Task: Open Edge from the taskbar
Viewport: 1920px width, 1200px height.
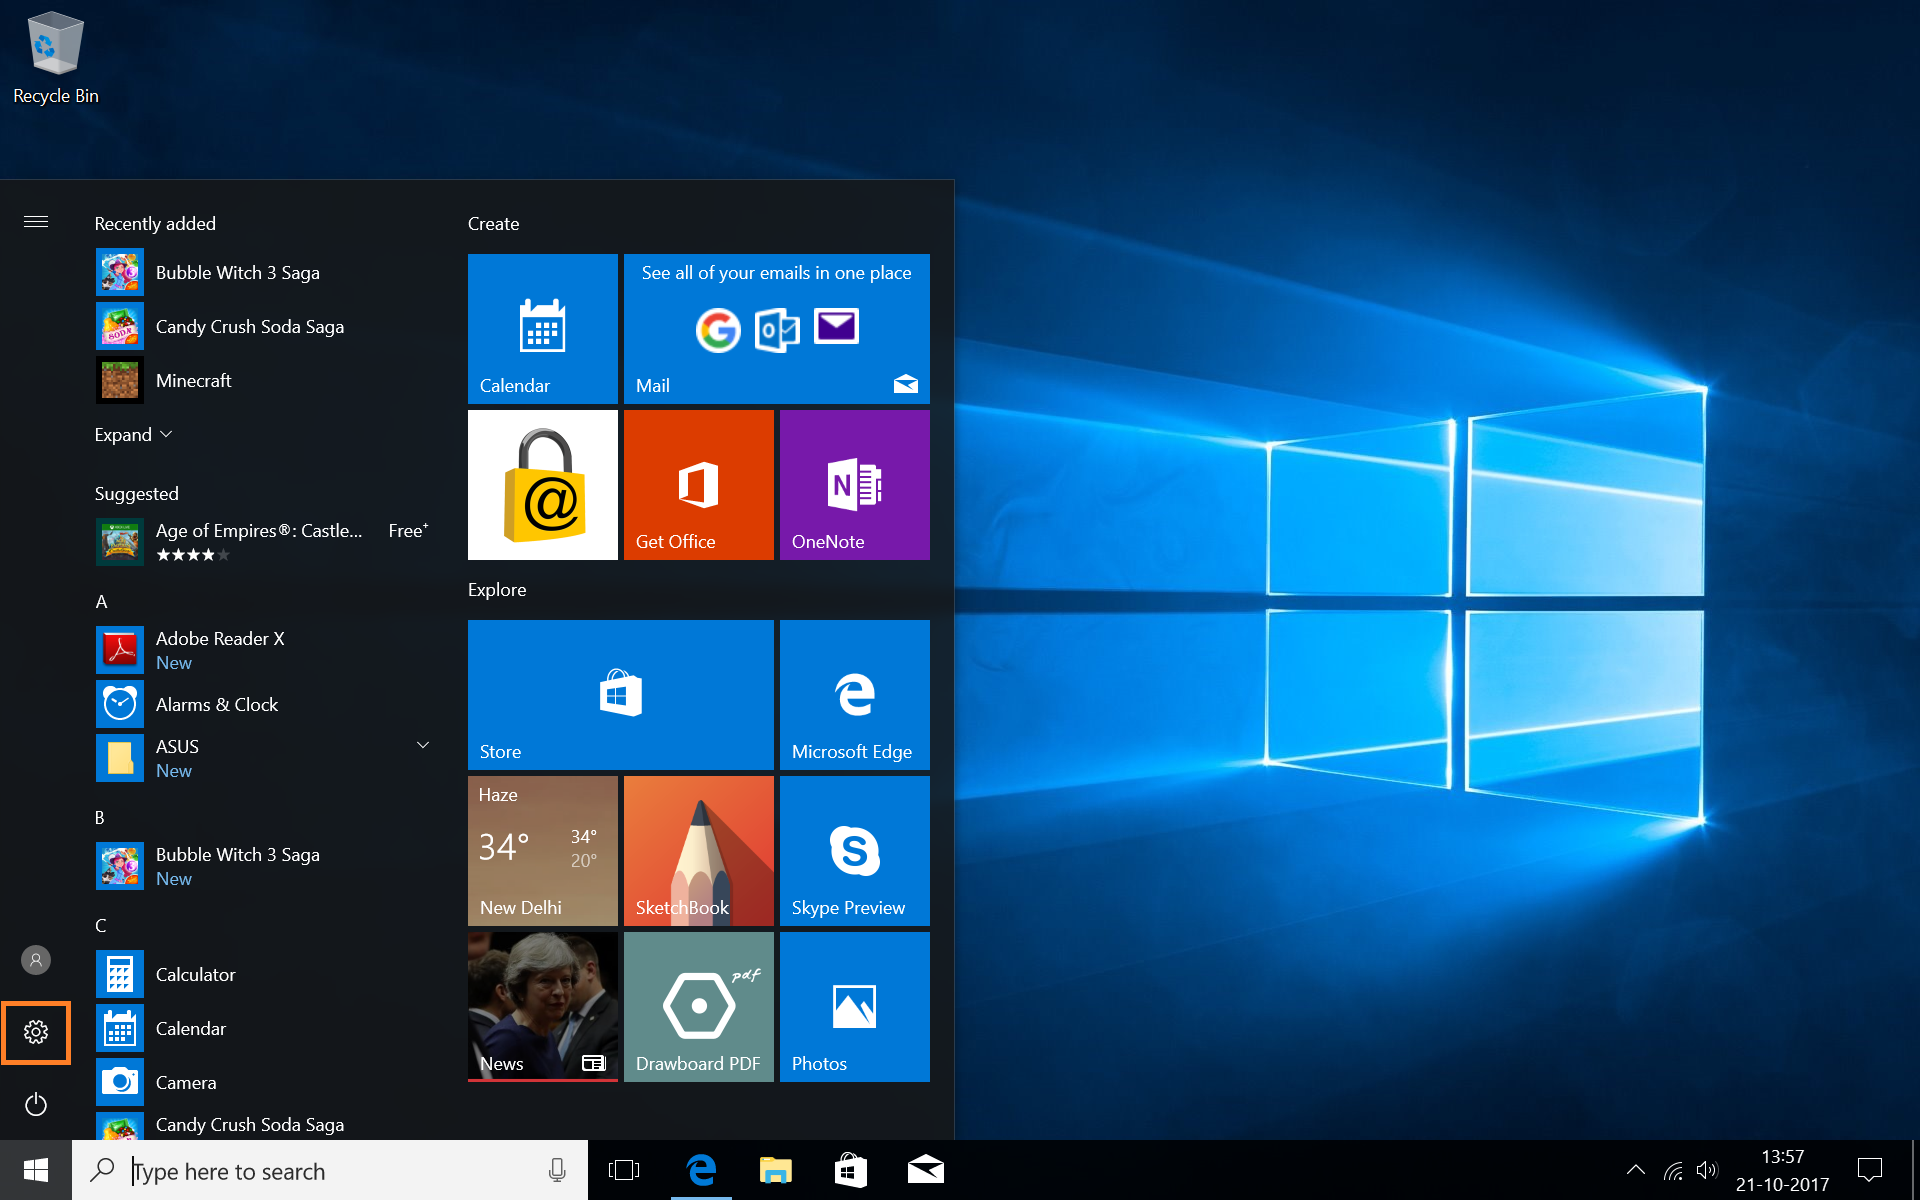Action: click(x=702, y=1170)
